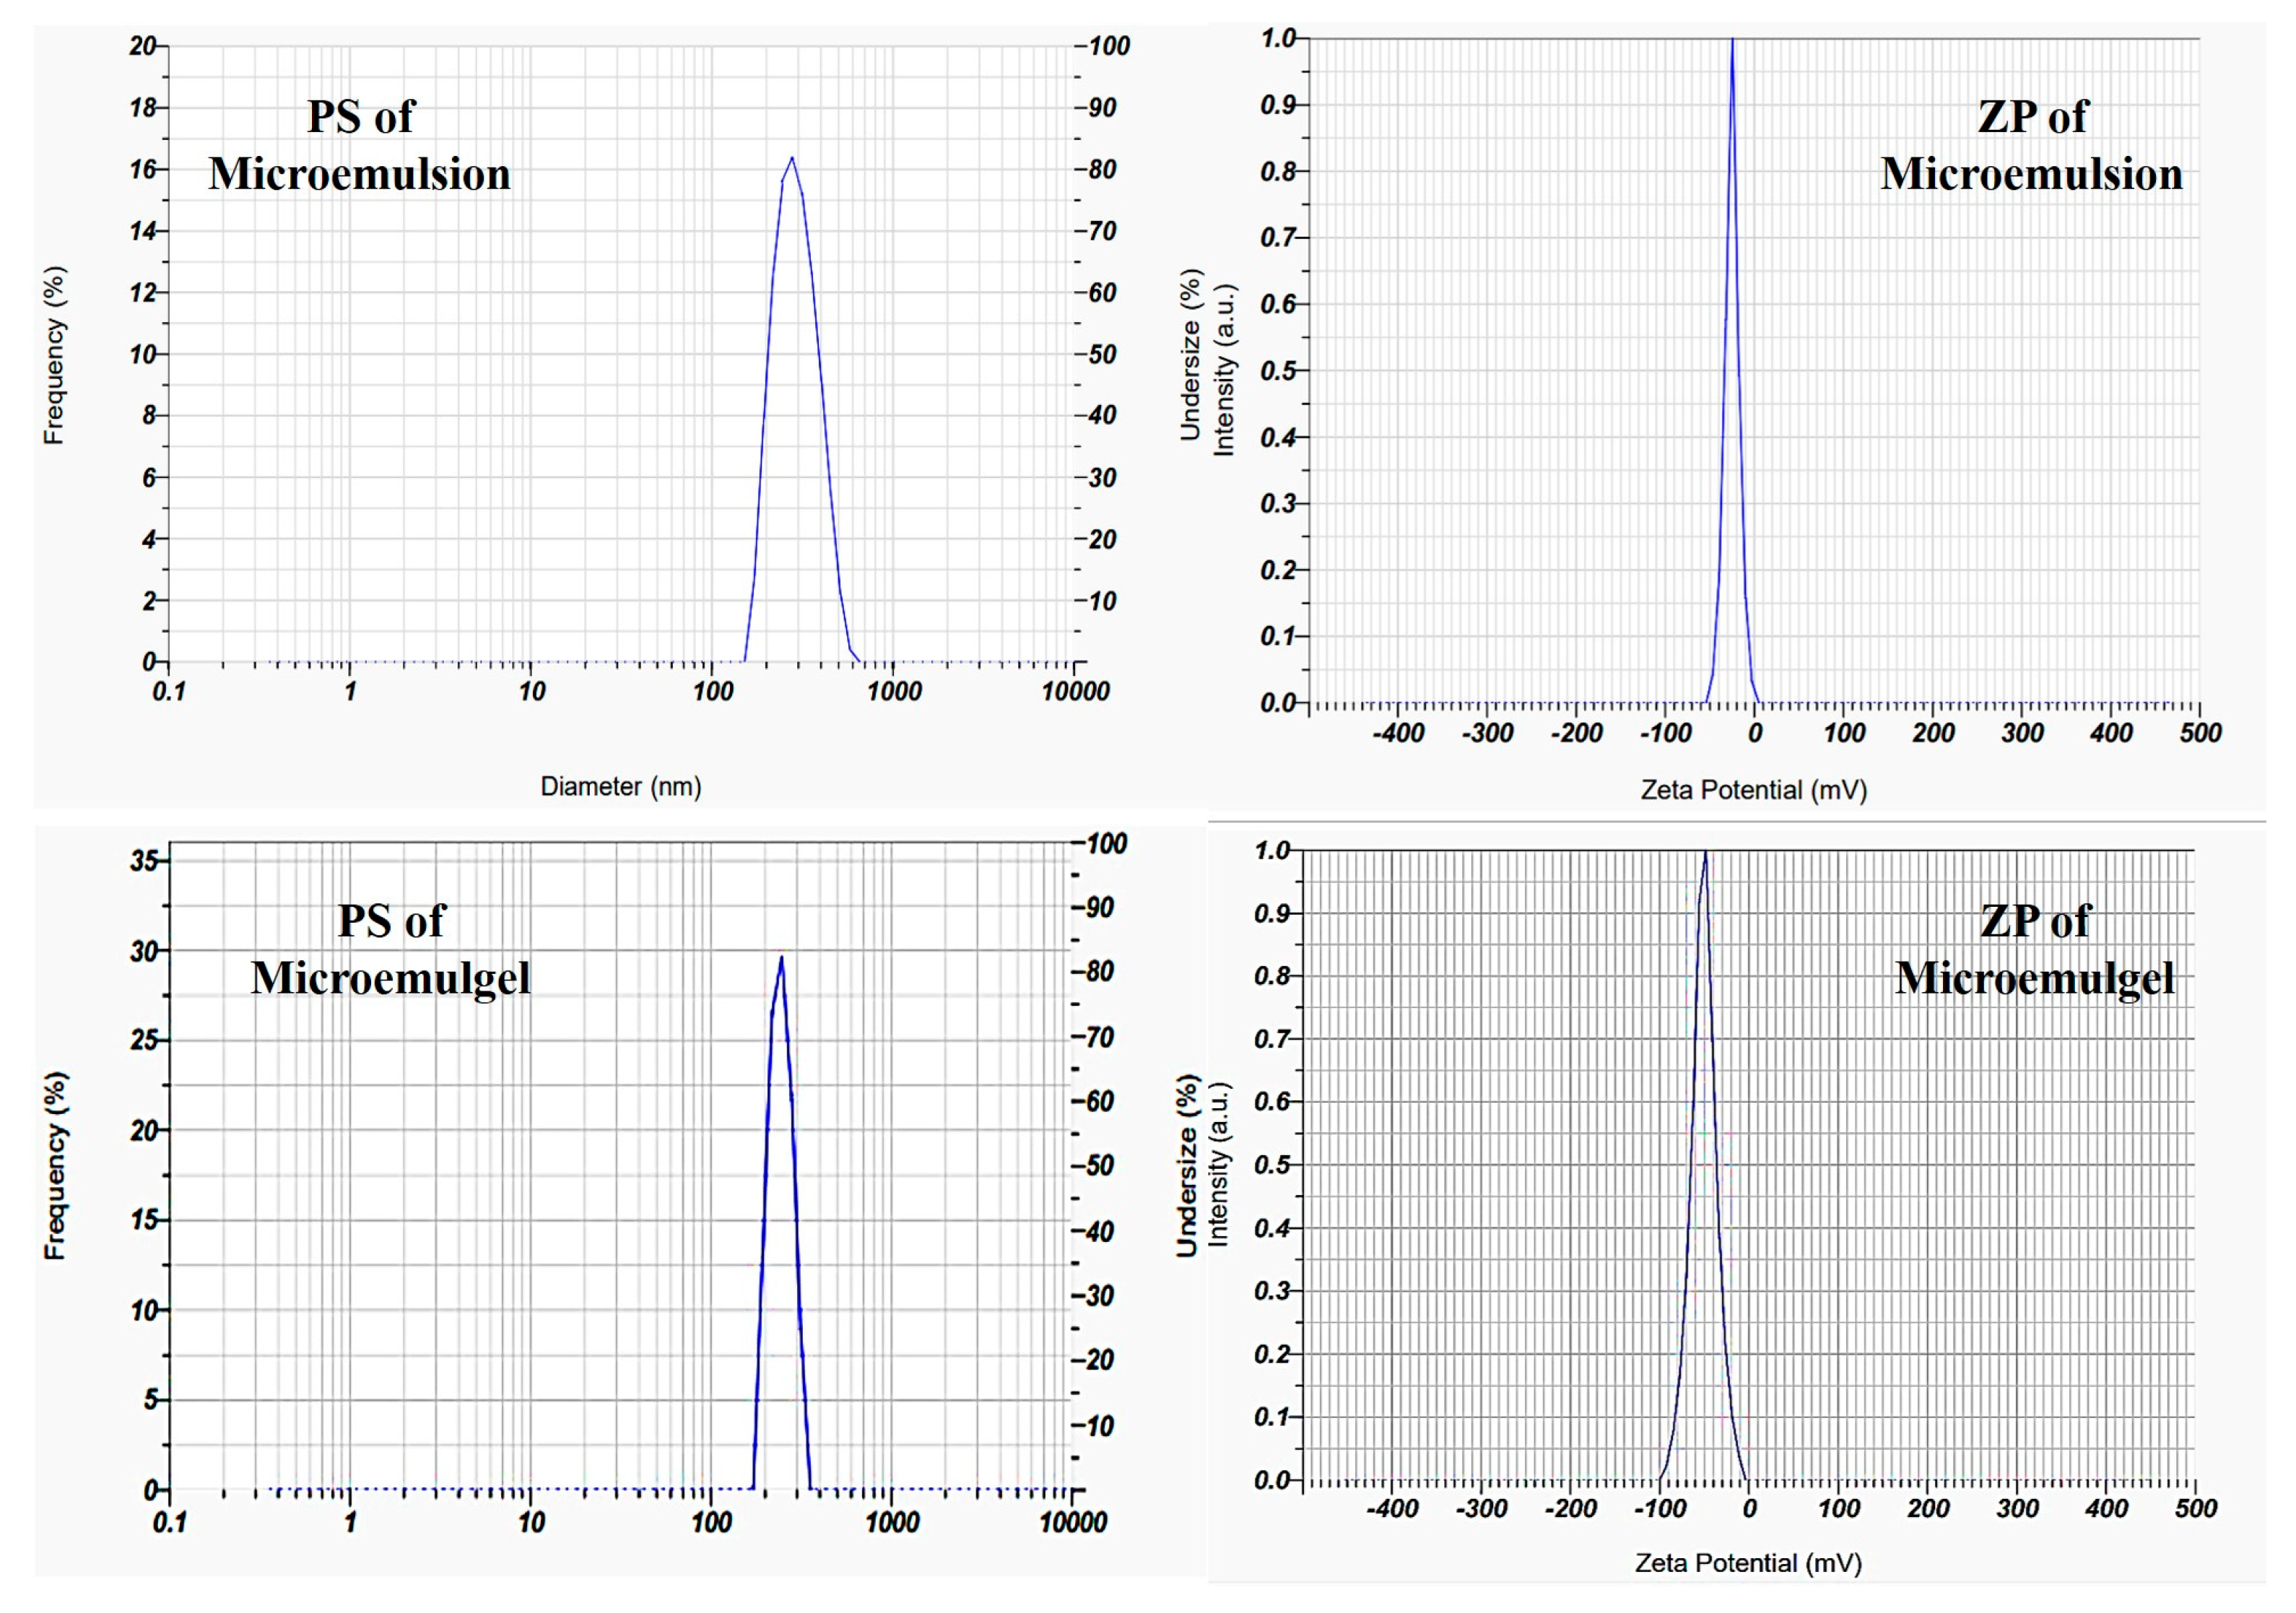Viewport: 2296px width, 1613px height.
Task: Click x-axis tick '-200' in ZP of Microemulgel chart
Action: coord(1571,1508)
